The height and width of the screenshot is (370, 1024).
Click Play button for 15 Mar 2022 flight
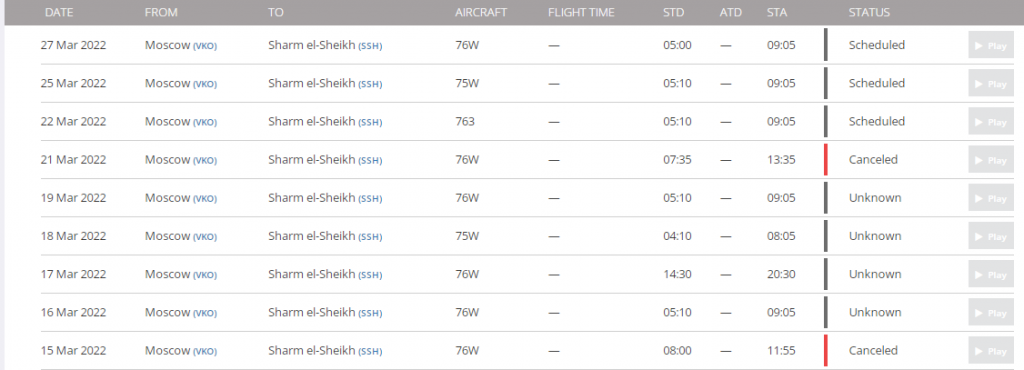click(x=991, y=350)
